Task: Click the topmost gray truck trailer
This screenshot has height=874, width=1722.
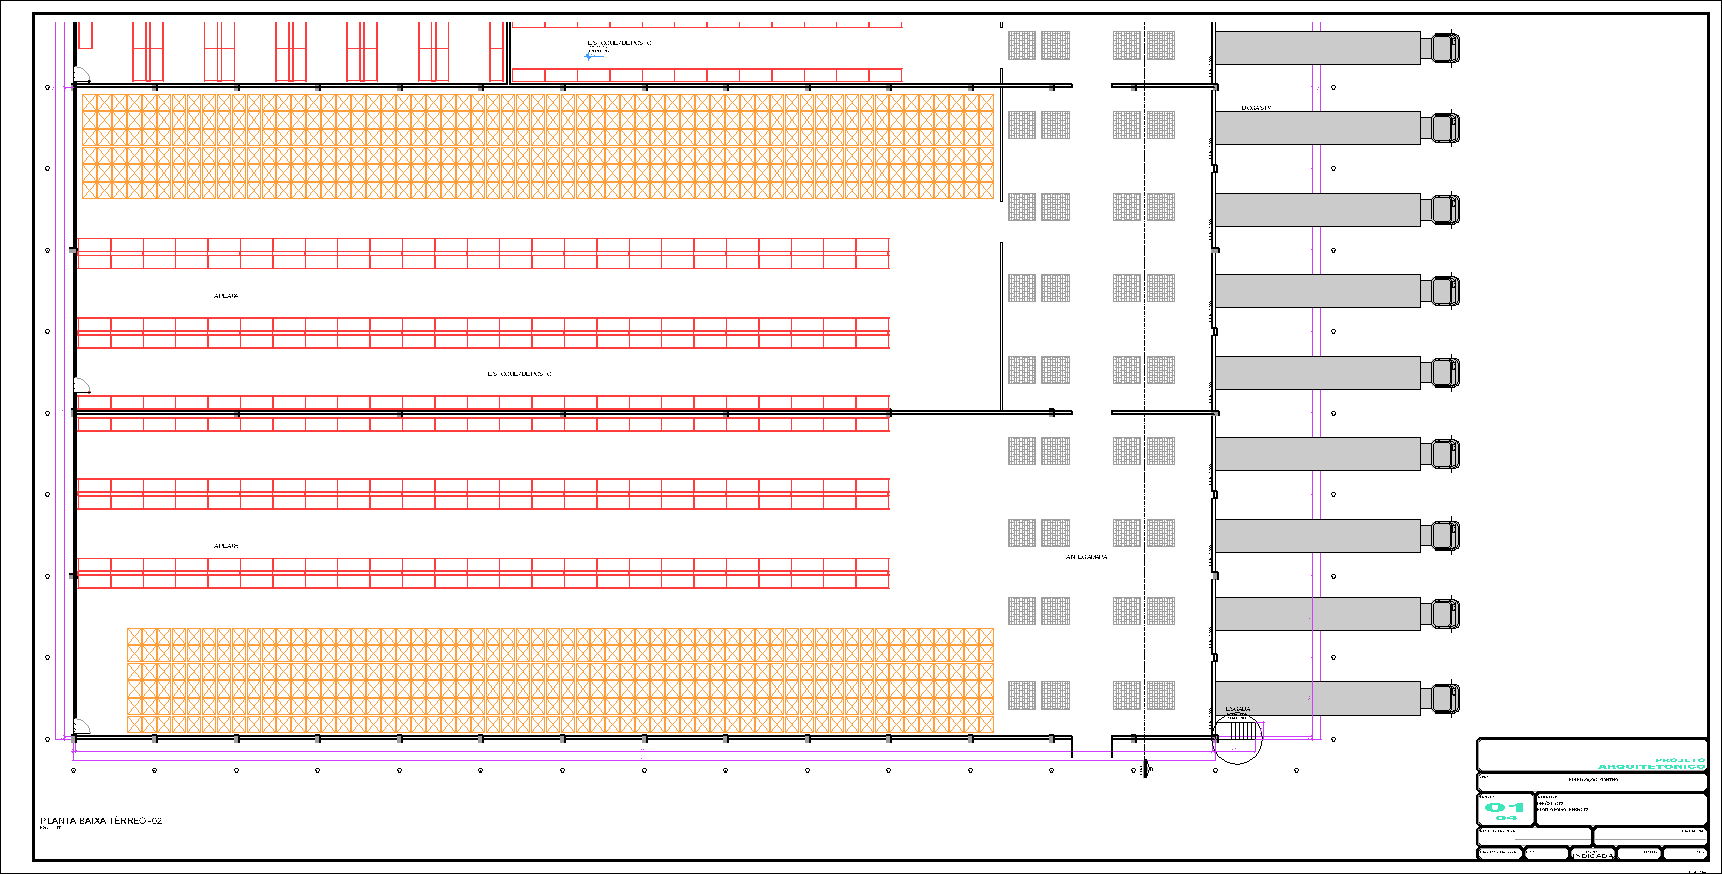Action: [x=1317, y=48]
